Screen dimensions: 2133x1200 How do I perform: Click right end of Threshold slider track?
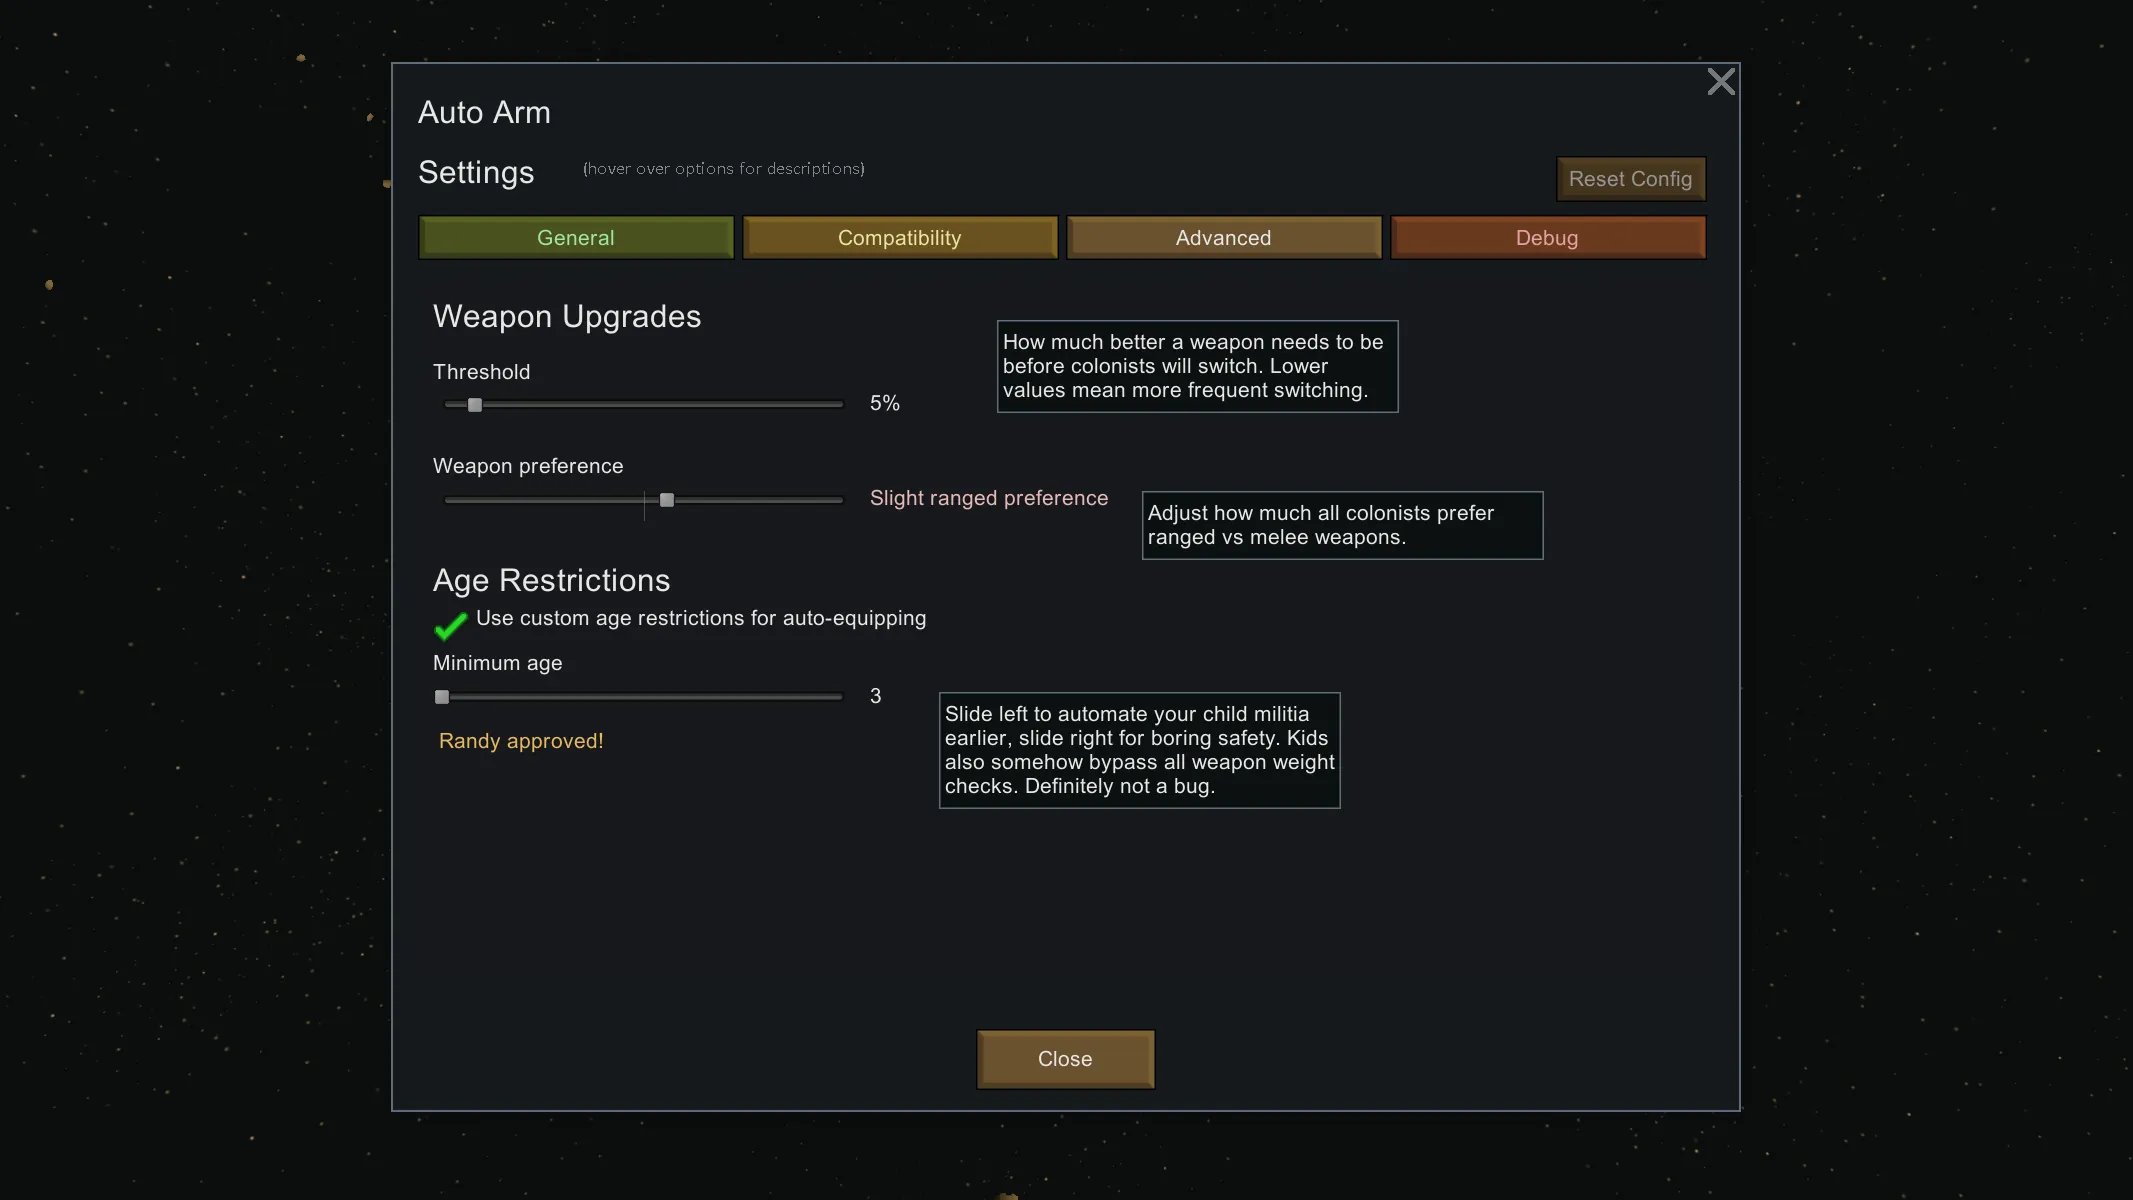click(838, 405)
